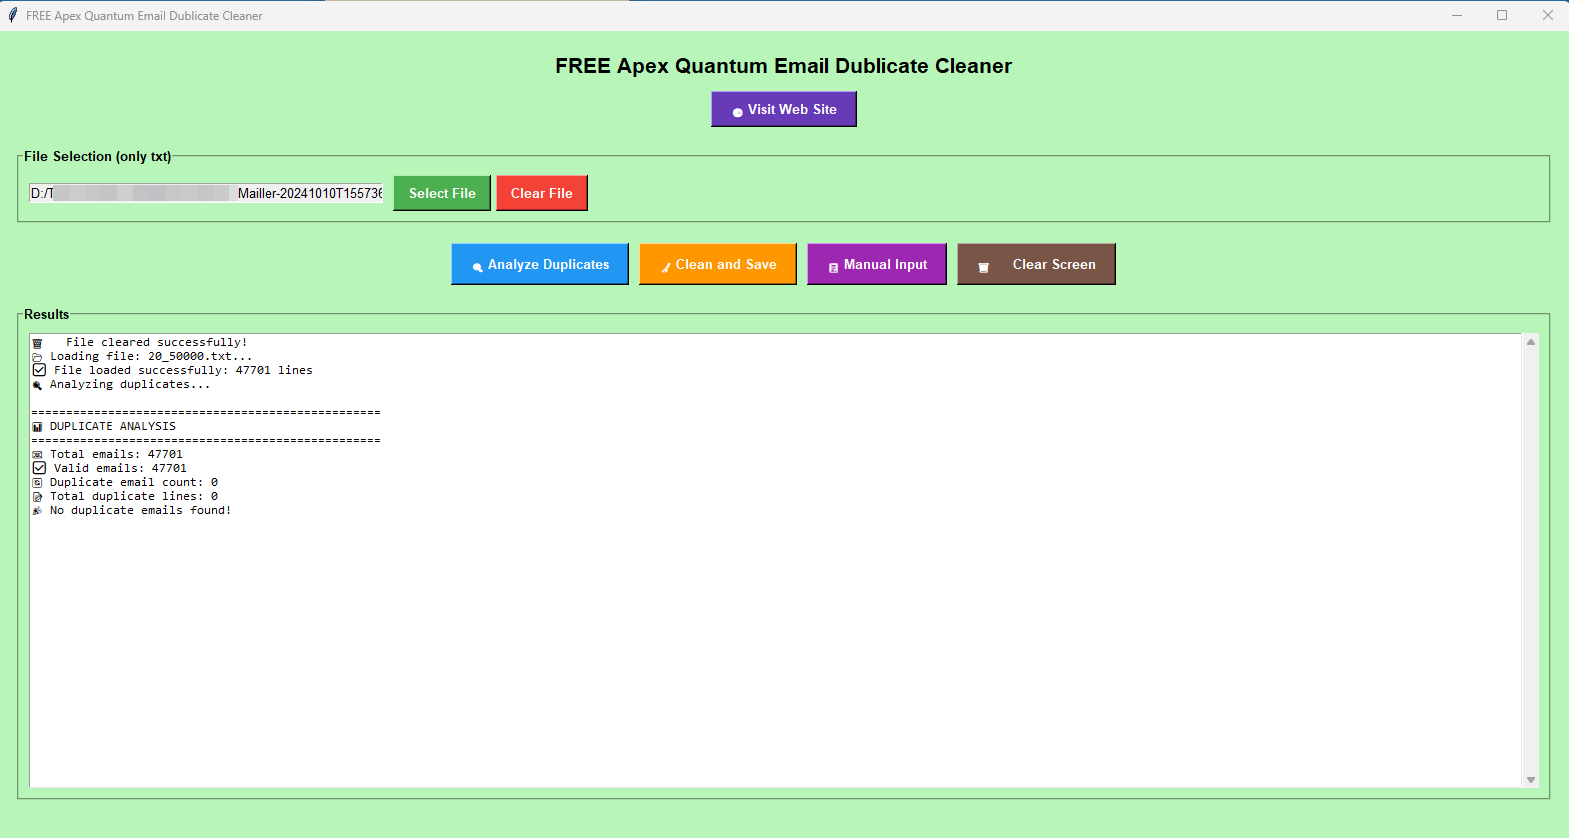Click the checkmark beside Valid emails
The width and height of the screenshot is (1569, 838).
point(39,468)
